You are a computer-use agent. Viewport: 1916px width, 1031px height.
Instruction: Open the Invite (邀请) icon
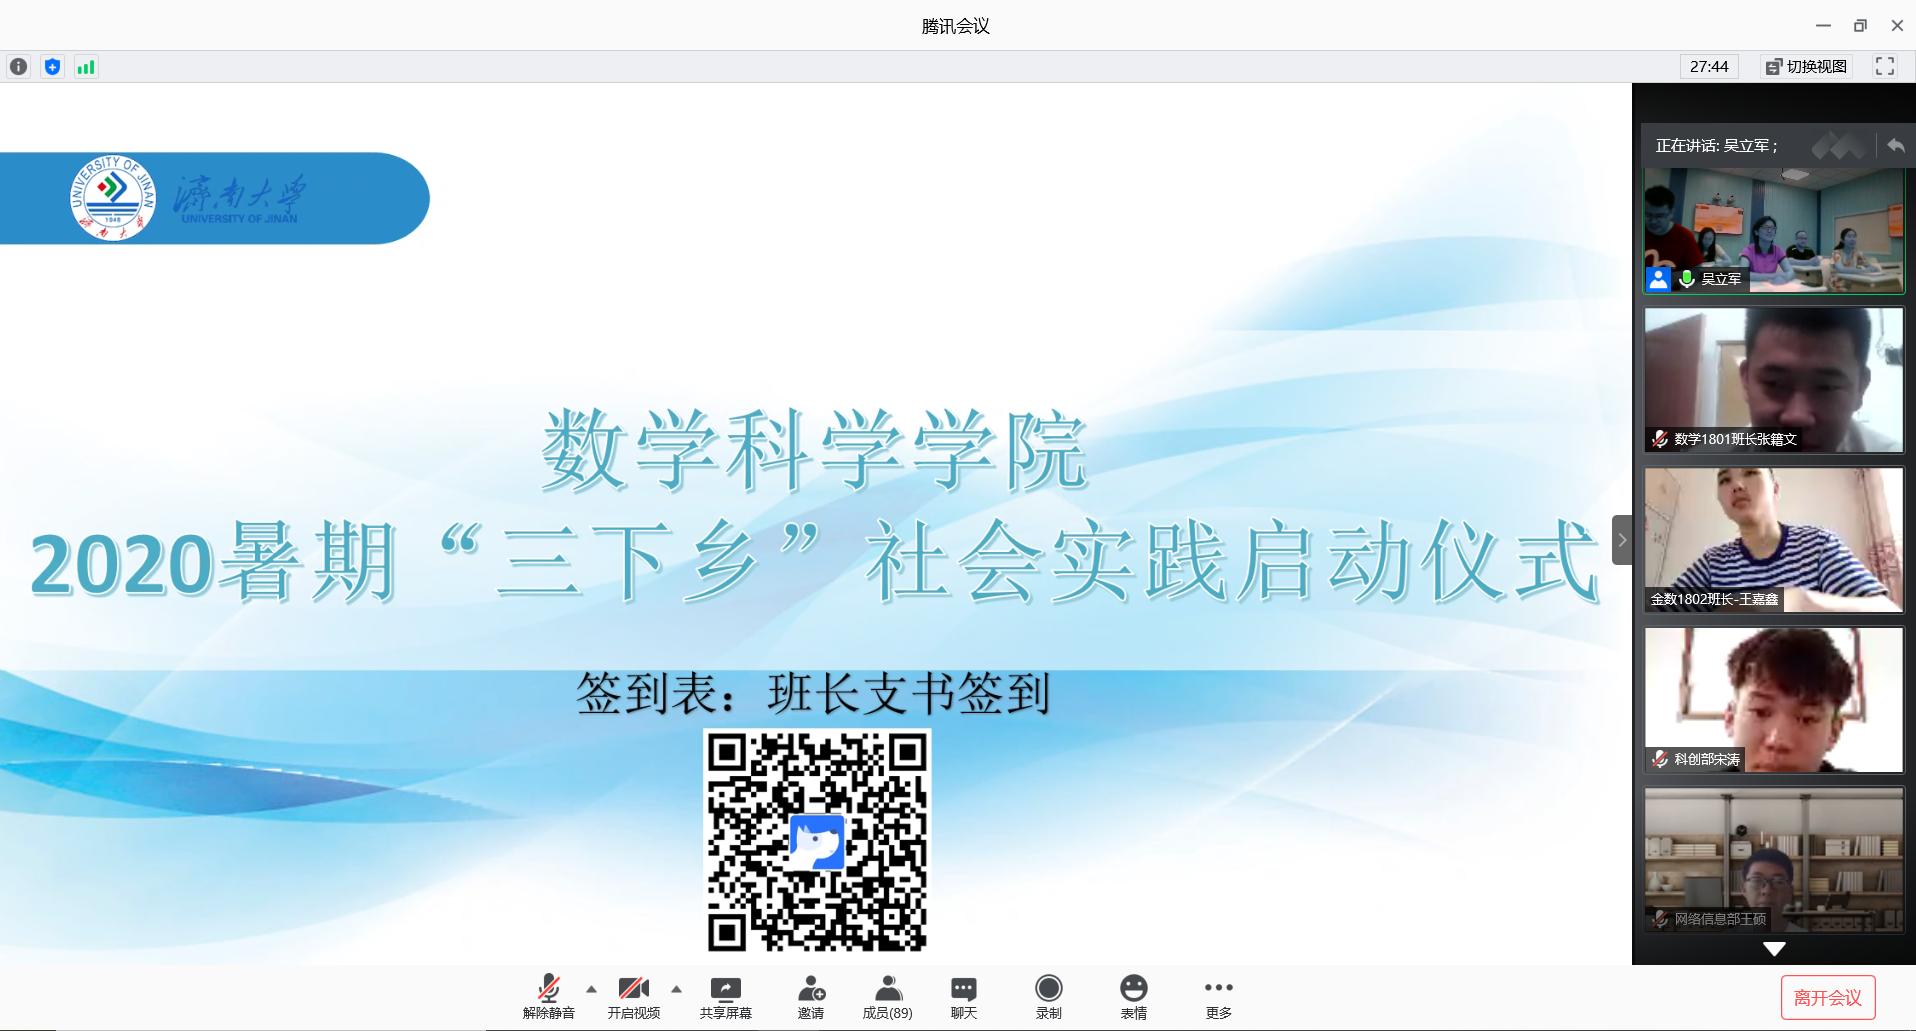810,997
